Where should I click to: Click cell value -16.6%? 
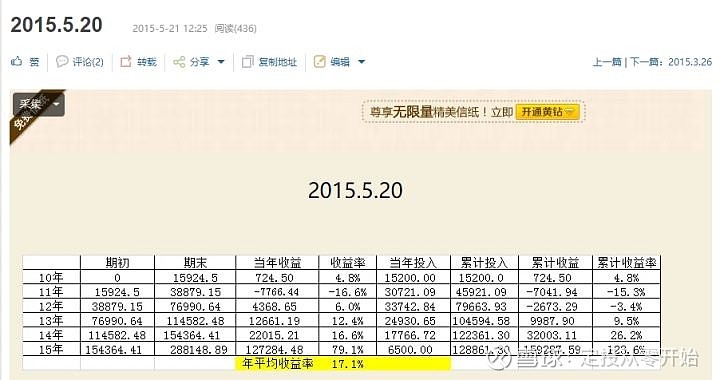(348, 292)
